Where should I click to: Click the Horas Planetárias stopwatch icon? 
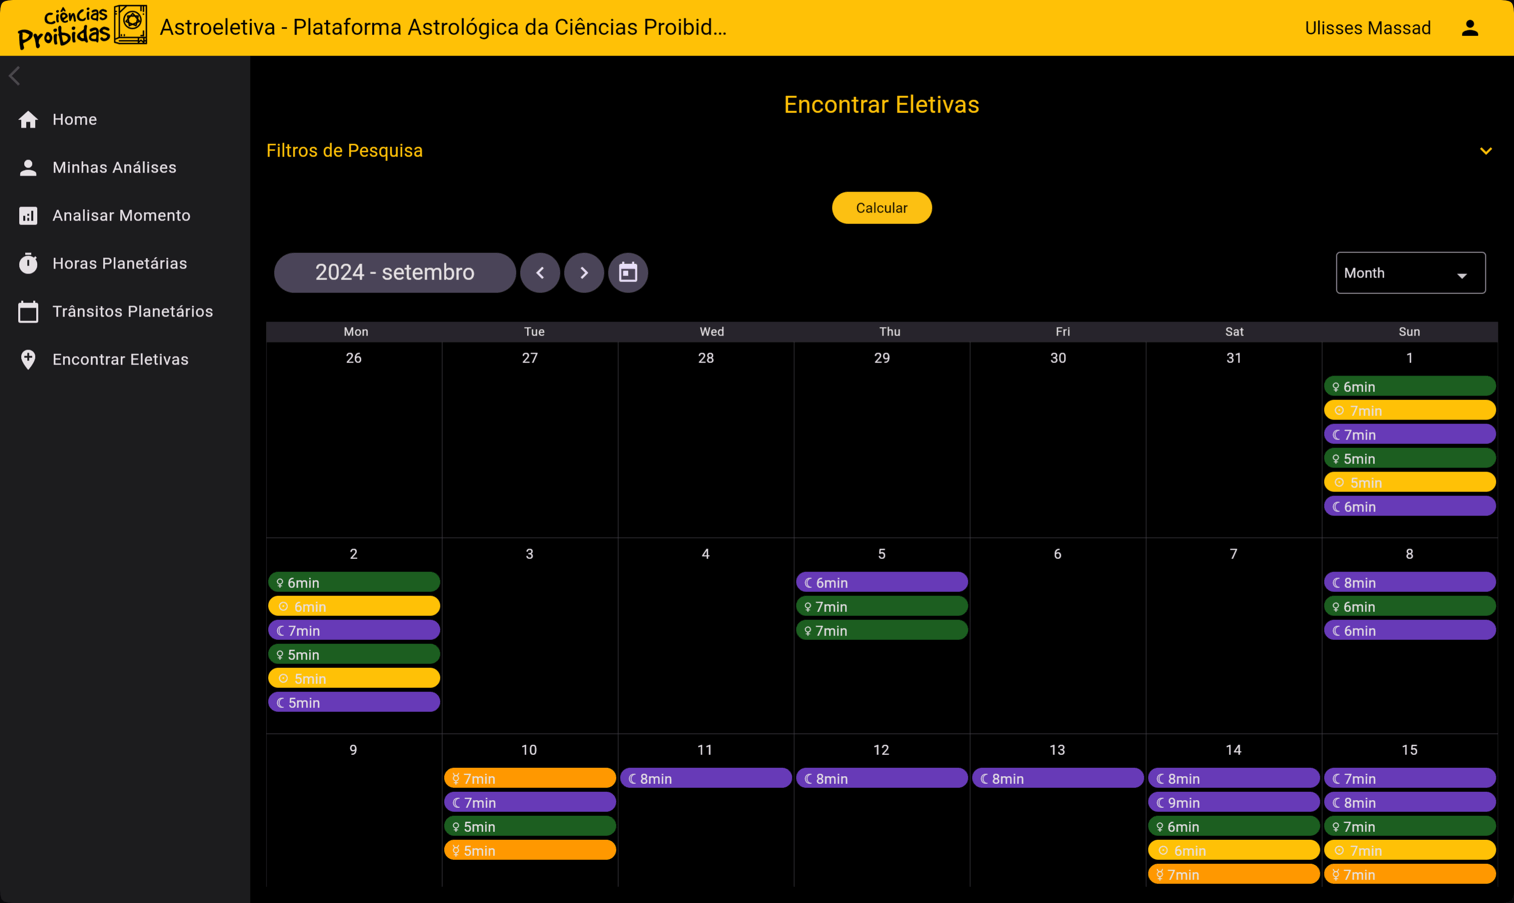(28, 264)
